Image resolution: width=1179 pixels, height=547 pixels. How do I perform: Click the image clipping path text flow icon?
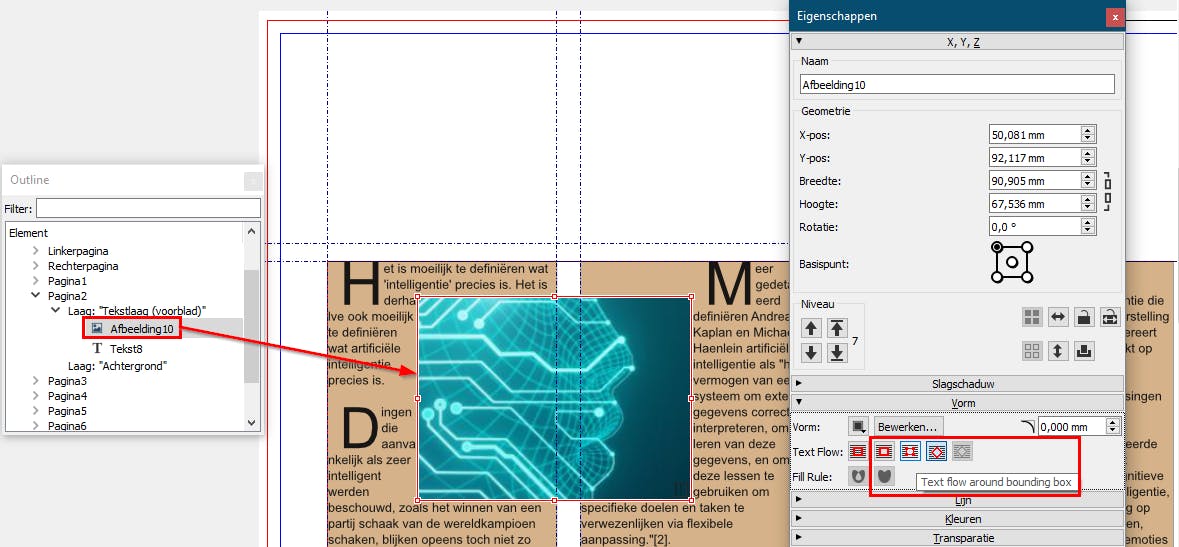tap(962, 451)
